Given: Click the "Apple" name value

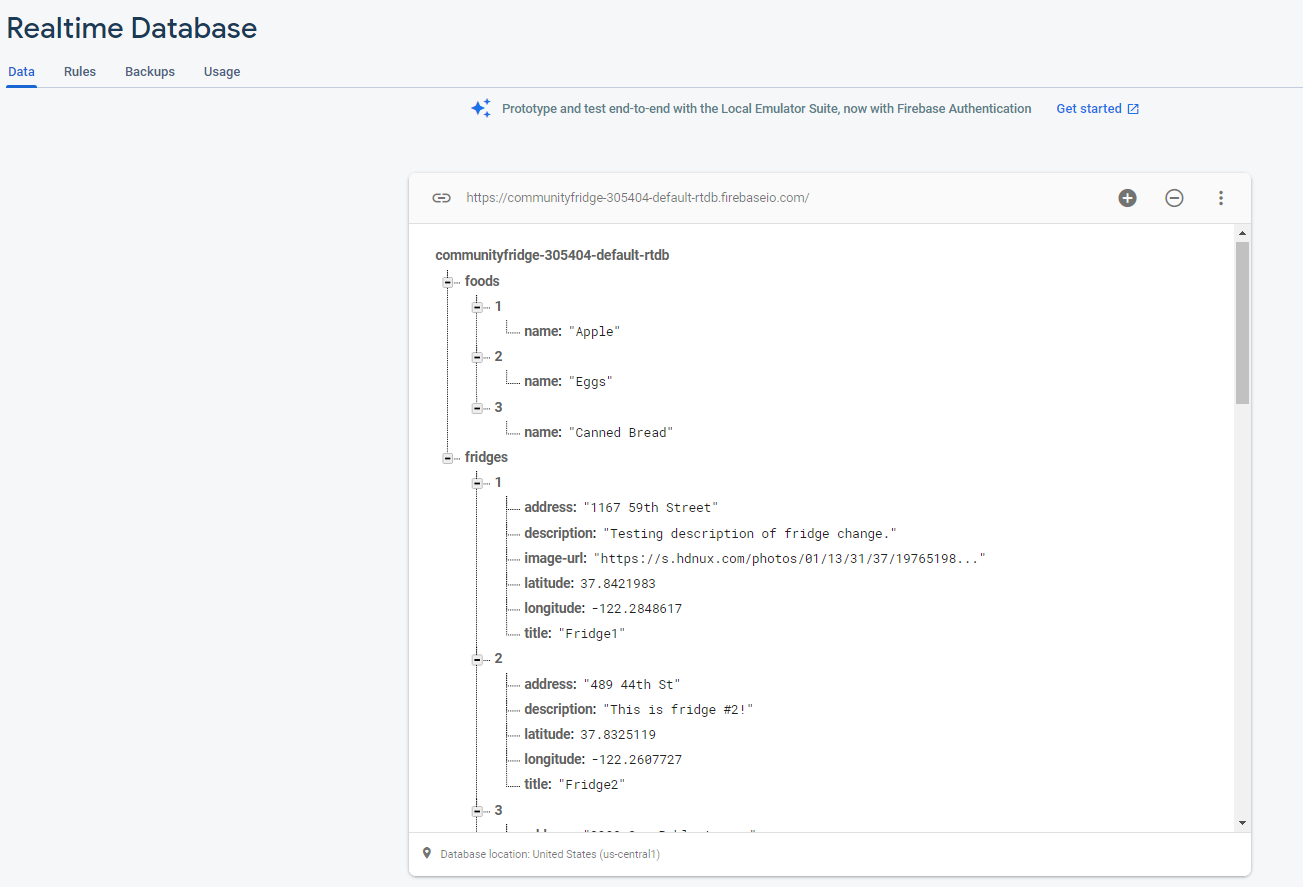Looking at the screenshot, I should point(594,332).
